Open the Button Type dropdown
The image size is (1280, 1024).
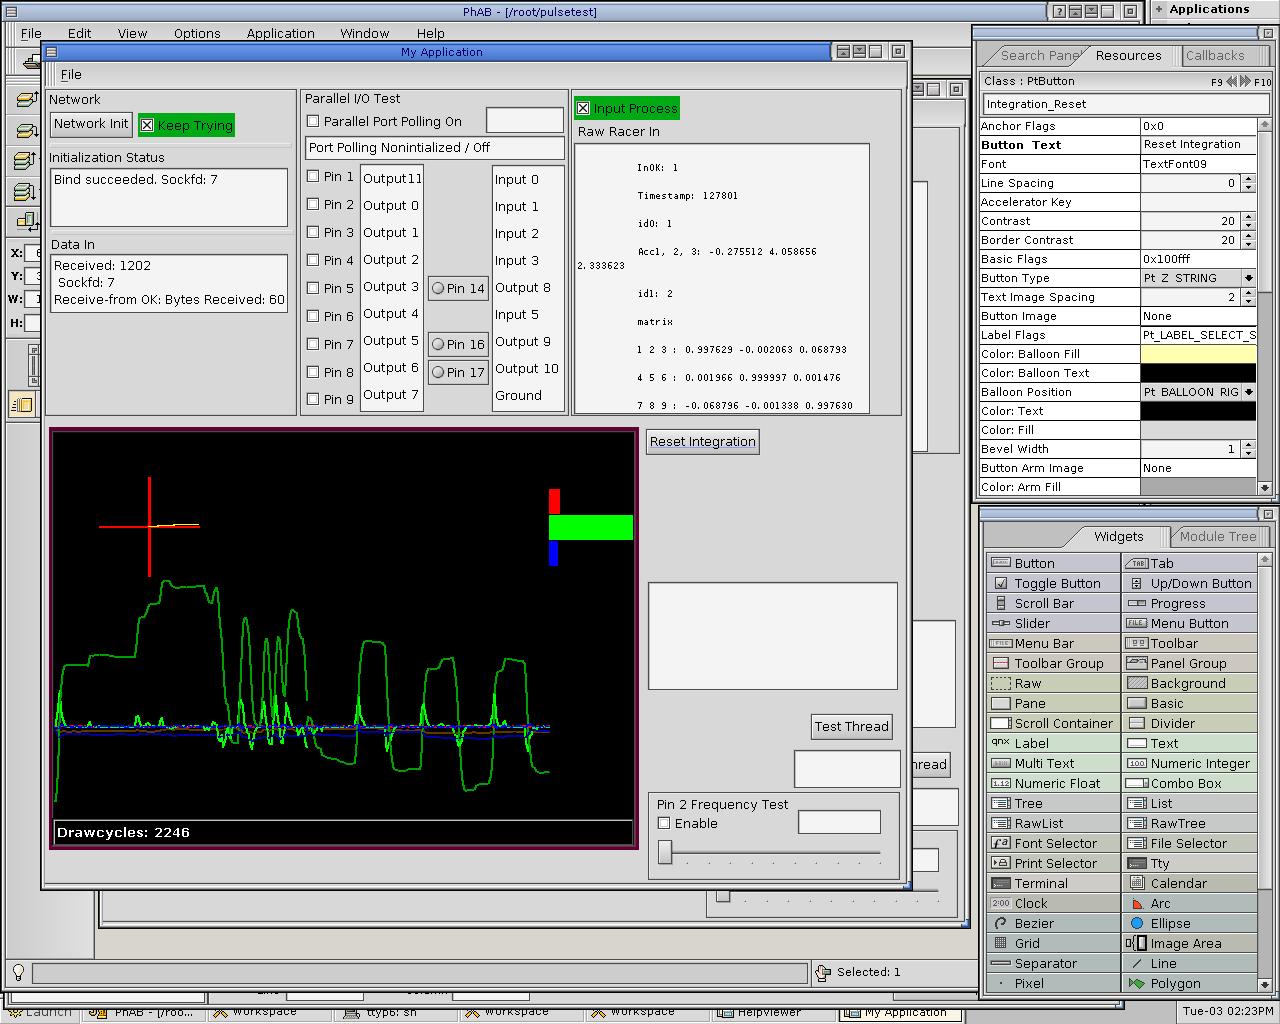(1248, 278)
